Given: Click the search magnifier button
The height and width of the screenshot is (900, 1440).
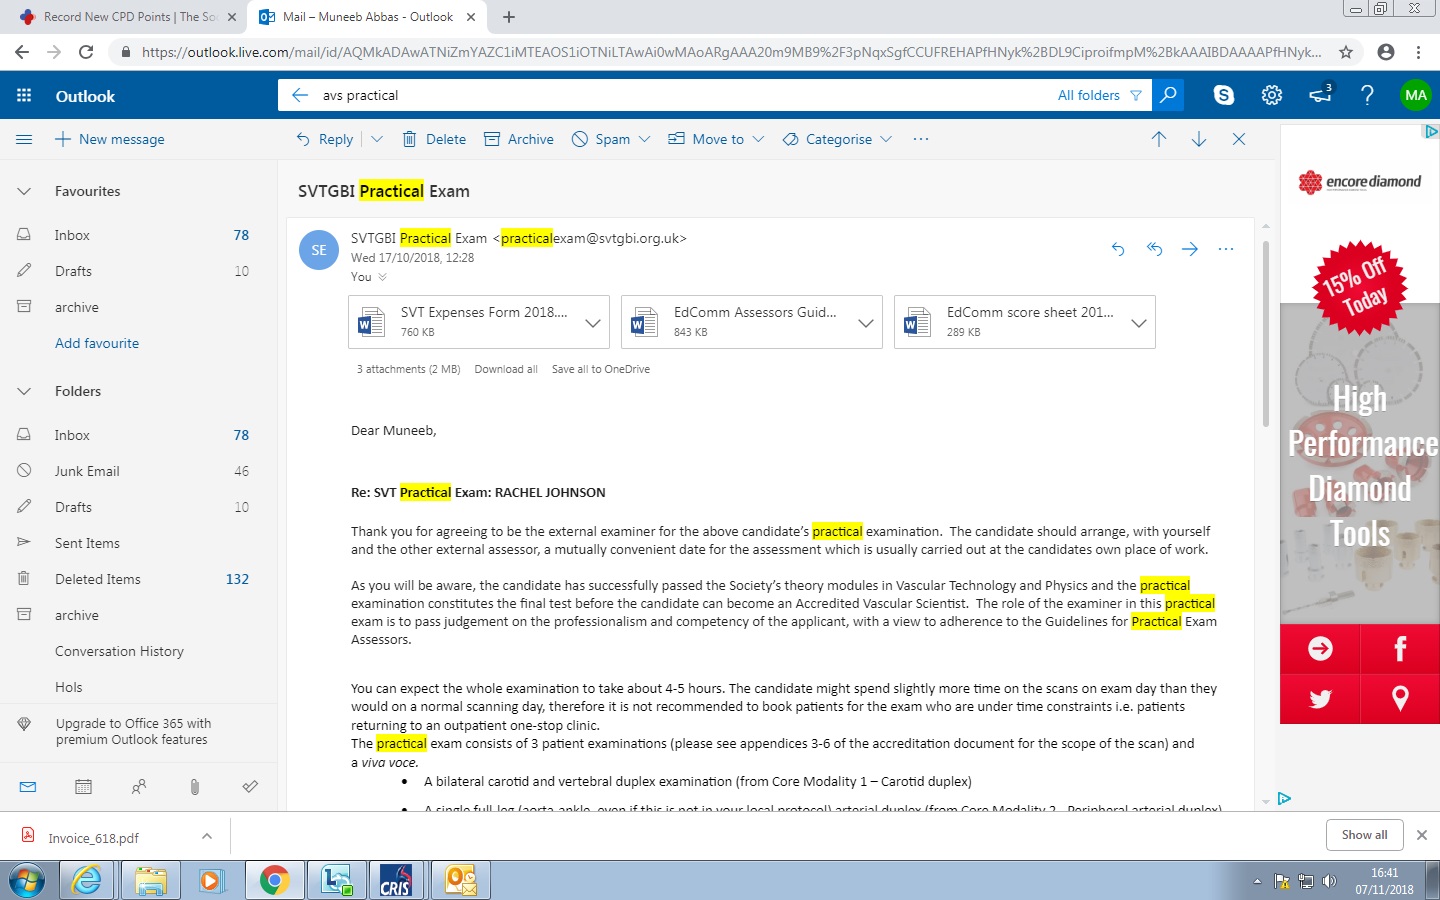Looking at the screenshot, I should coord(1167,95).
